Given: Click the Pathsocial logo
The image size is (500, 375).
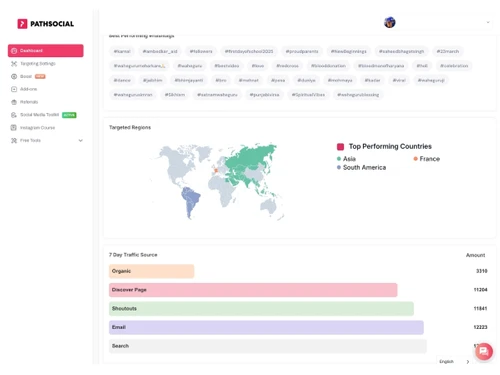Looking at the screenshot, I should (46, 24).
